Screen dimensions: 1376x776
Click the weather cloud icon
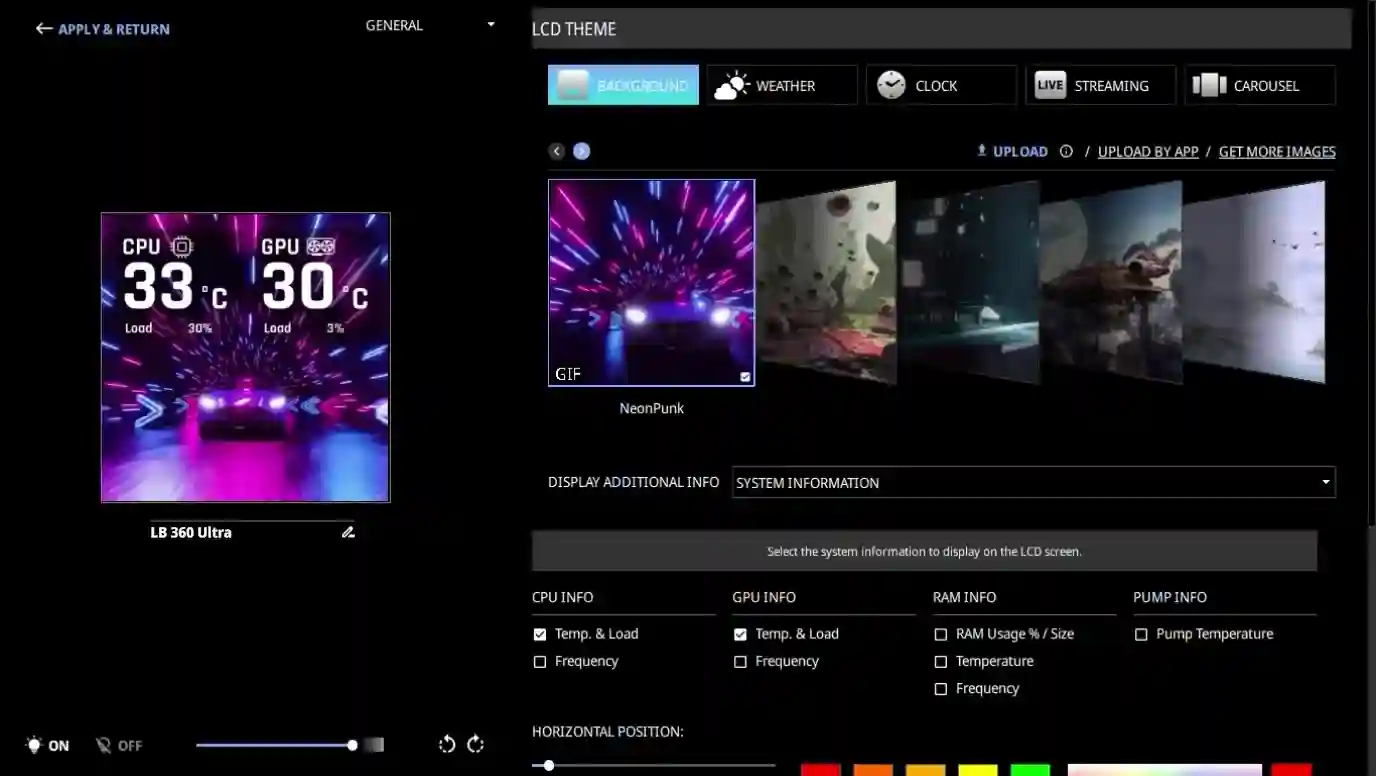tap(729, 84)
